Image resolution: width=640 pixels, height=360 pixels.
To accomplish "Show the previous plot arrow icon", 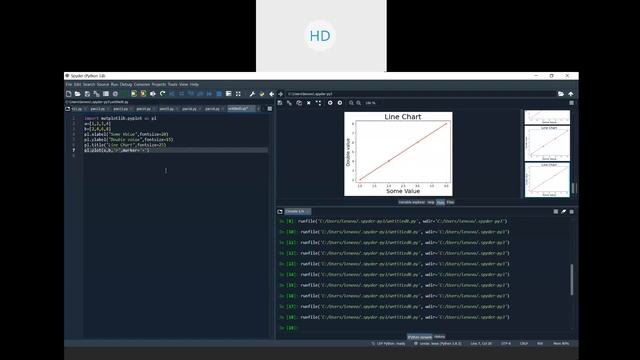I will coord(330,103).
